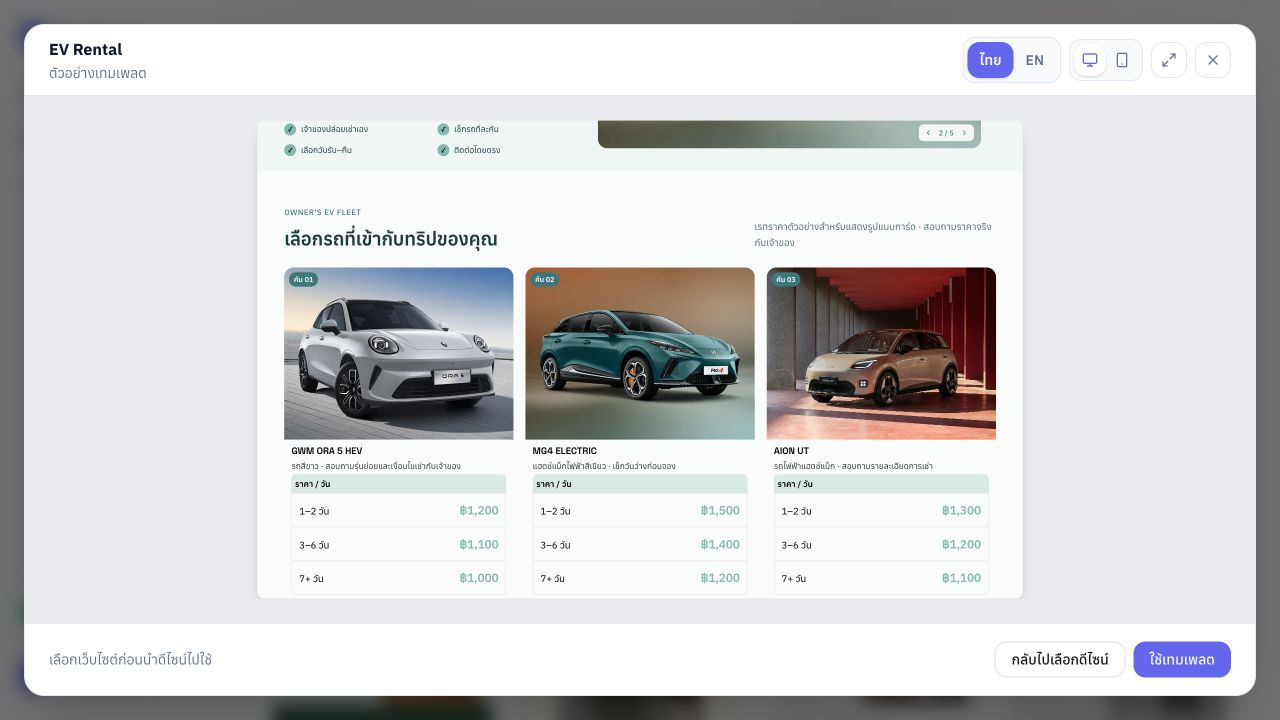Click the ฿1,100 price for GWM ORA 5 HEV
The height and width of the screenshot is (720, 1280).
[x=479, y=545]
